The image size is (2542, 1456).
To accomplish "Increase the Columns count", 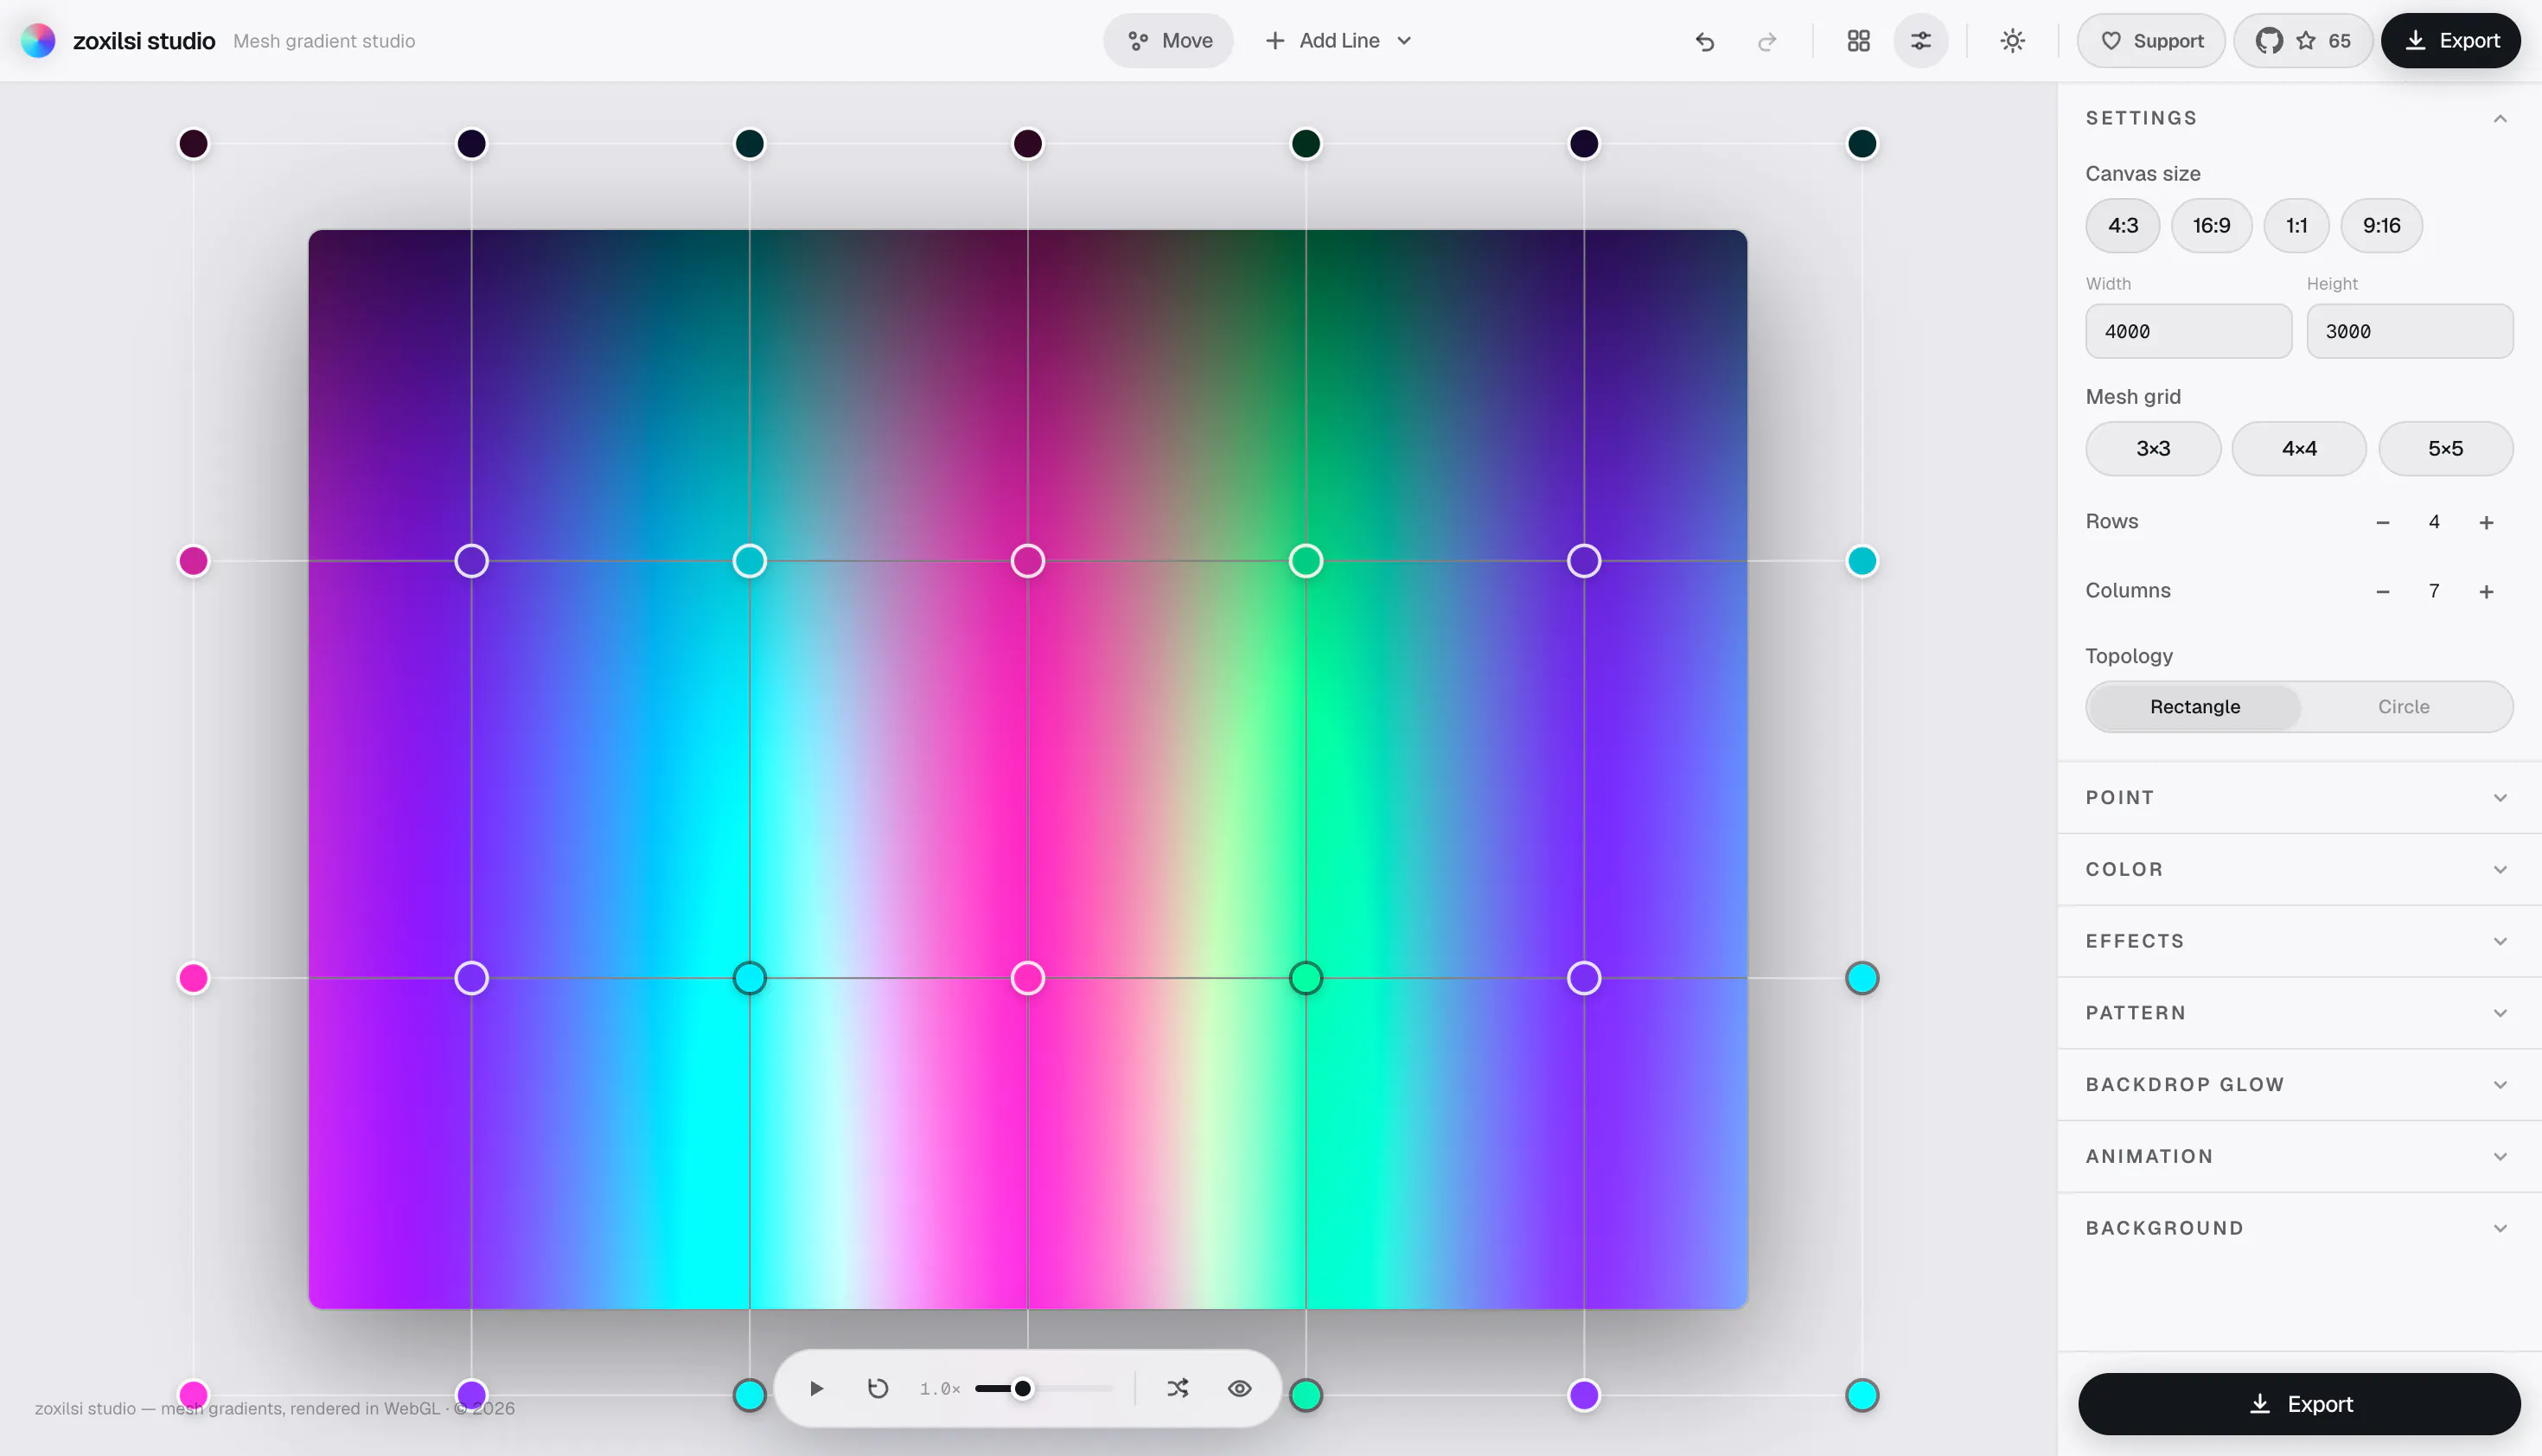I will pos(2486,592).
